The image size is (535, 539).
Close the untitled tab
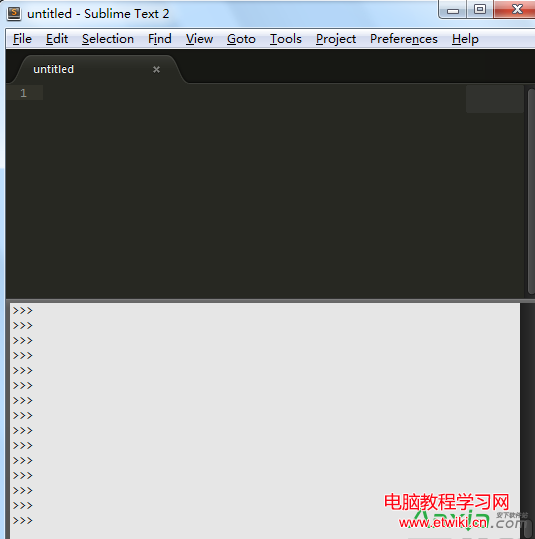coord(156,70)
